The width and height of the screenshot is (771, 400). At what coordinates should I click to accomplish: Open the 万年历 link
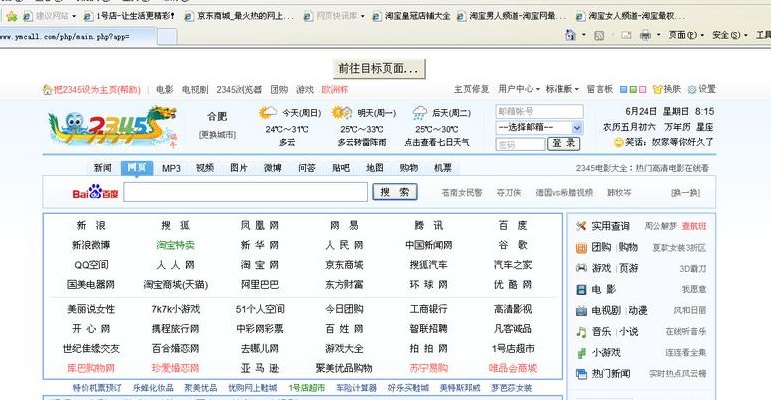click(x=678, y=127)
